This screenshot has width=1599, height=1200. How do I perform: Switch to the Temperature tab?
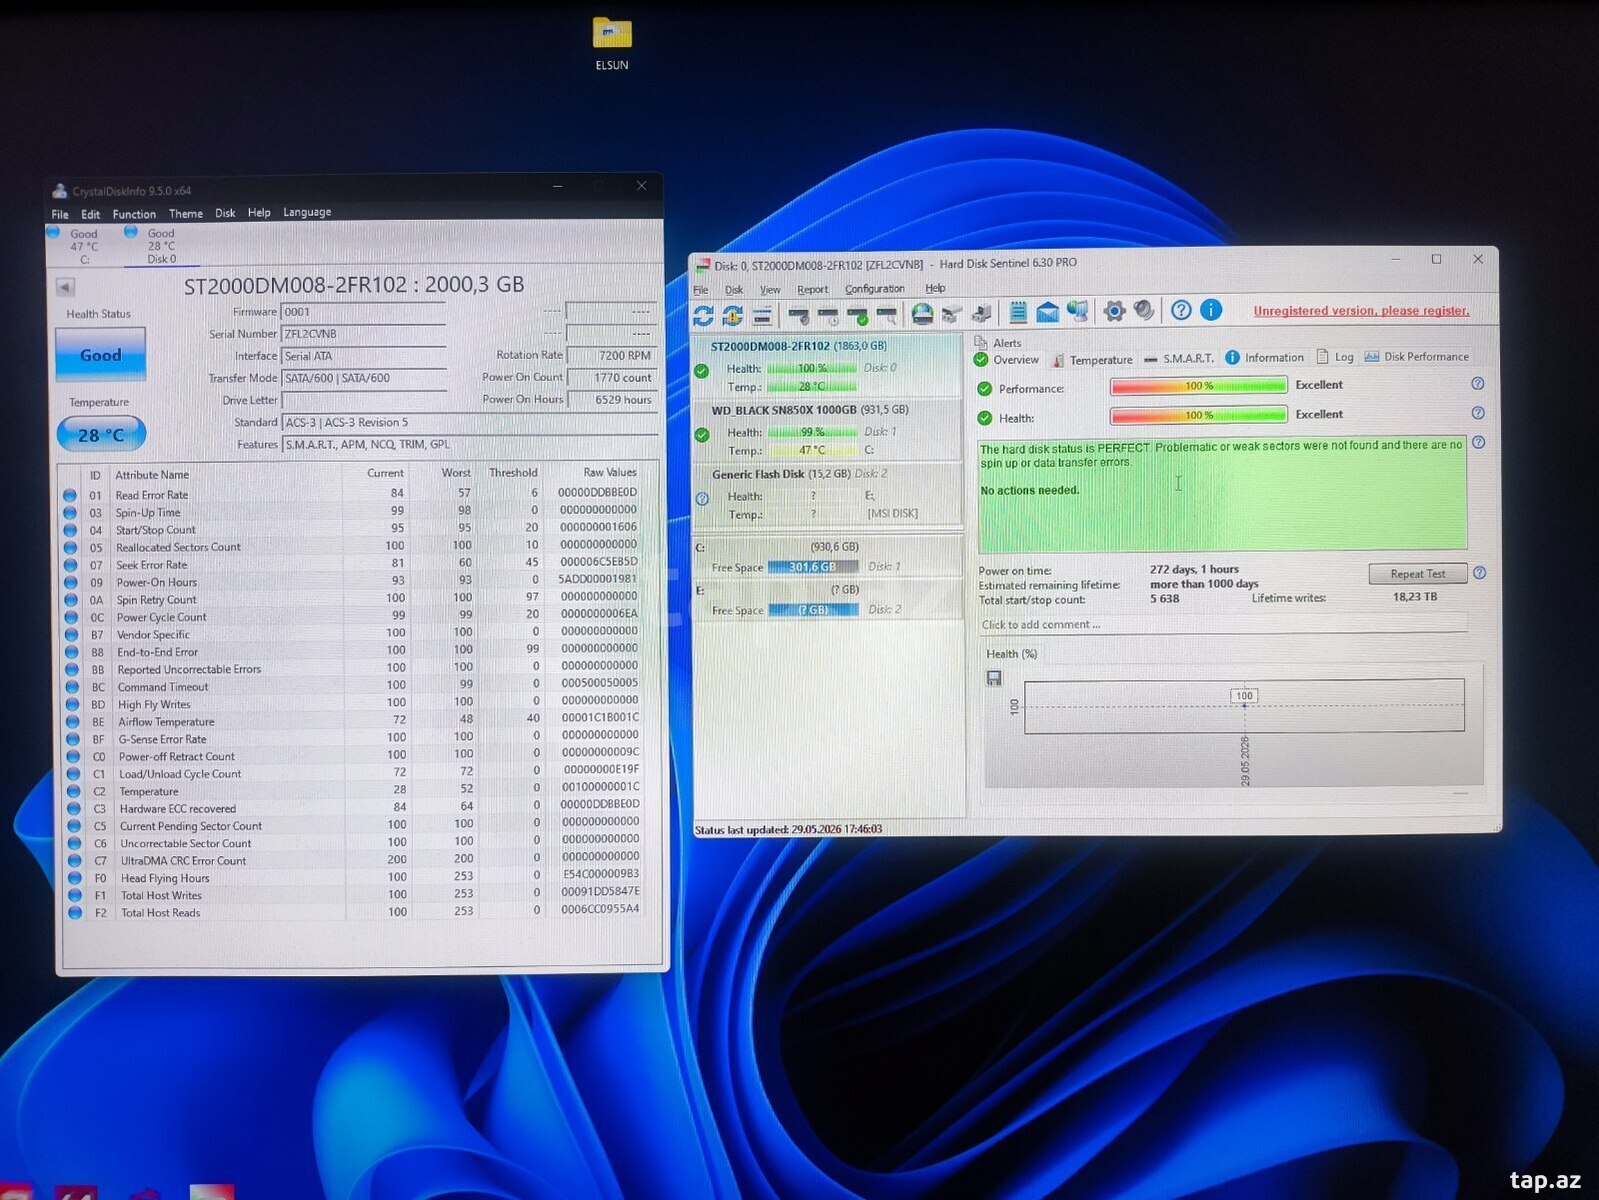pyautogui.click(x=1092, y=360)
